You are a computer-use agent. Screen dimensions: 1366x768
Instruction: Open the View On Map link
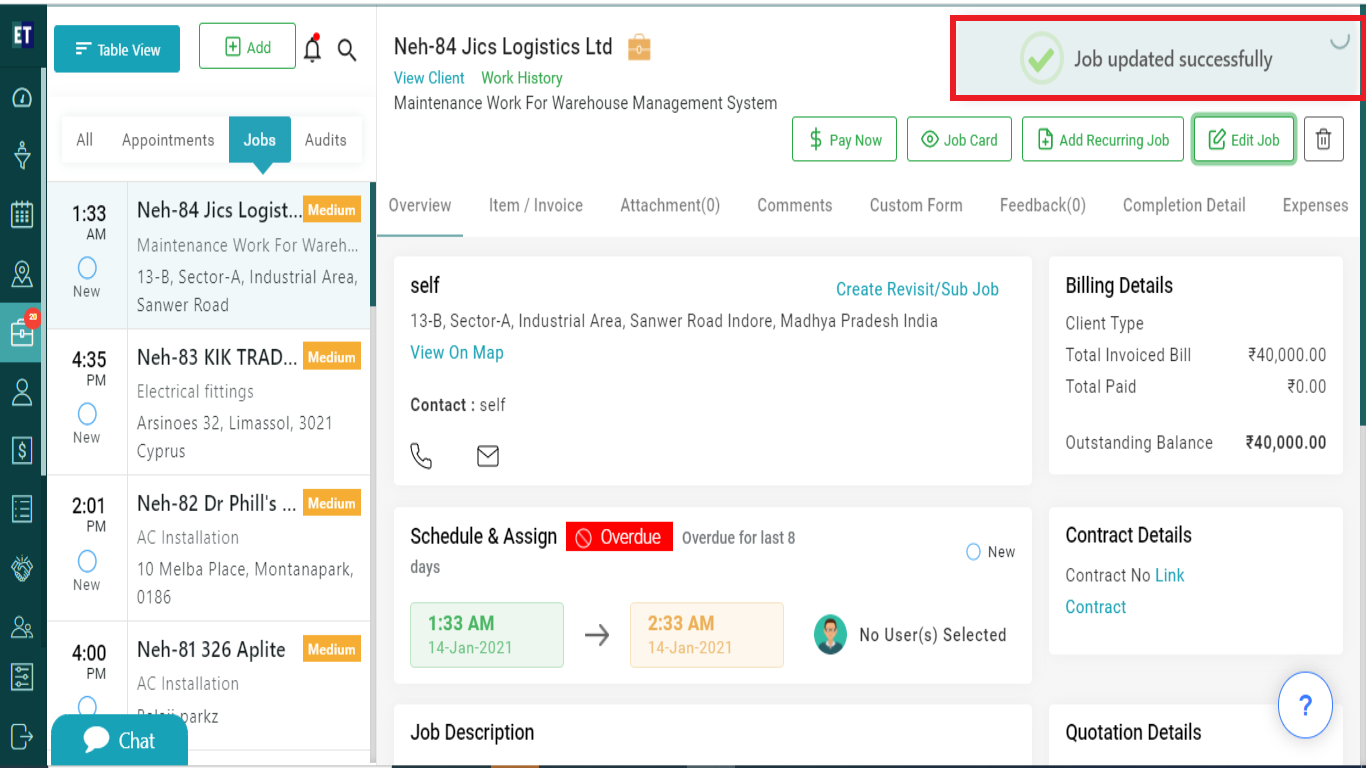coord(457,352)
